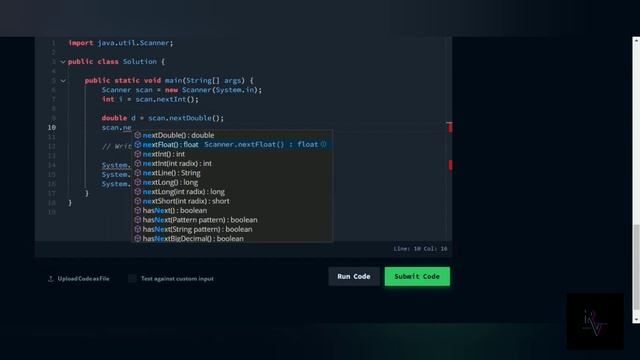Choose nextLine() : String suggestion
The height and width of the screenshot is (360, 640).
tap(232, 173)
